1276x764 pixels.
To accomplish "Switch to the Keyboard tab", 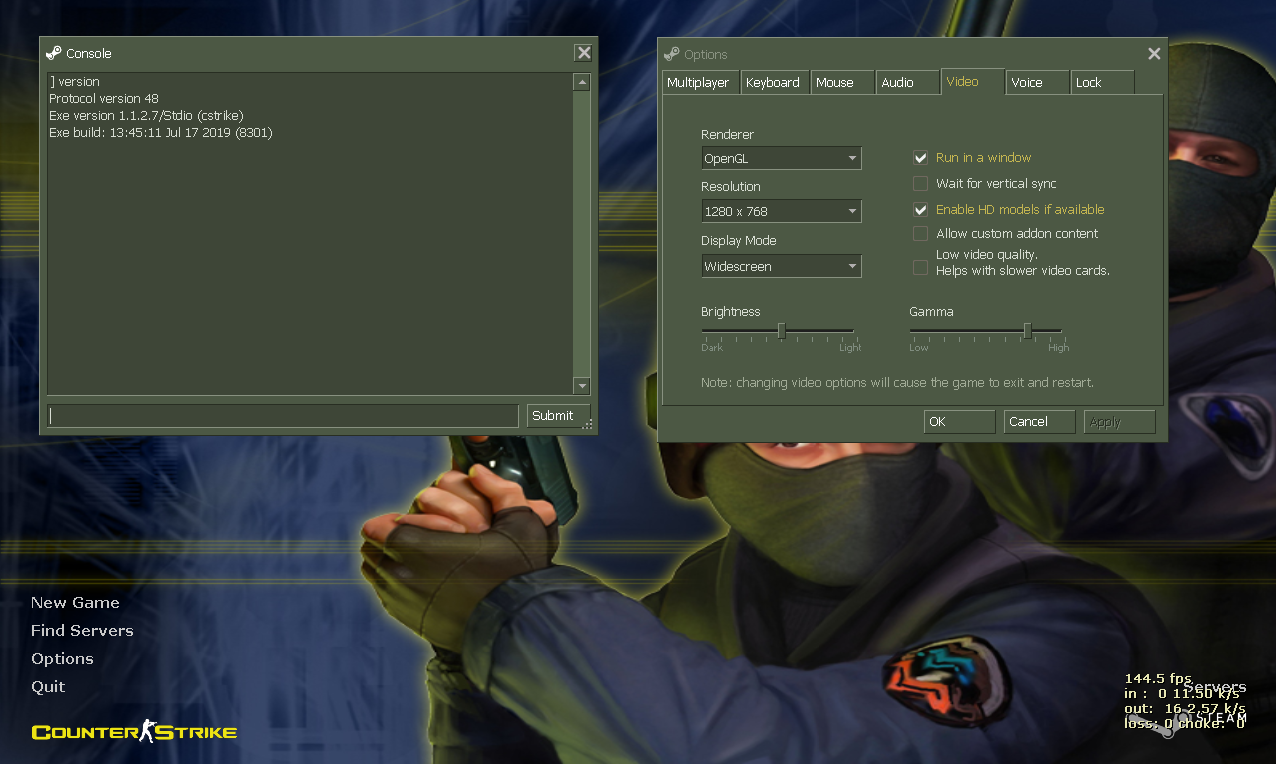I will point(774,82).
